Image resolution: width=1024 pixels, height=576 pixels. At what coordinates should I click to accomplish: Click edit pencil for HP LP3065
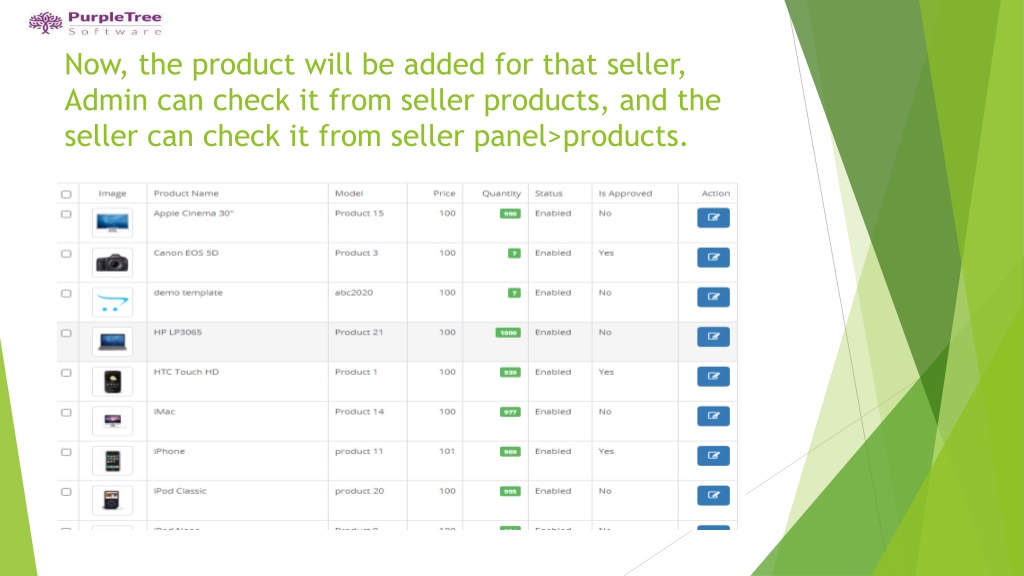point(713,336)
